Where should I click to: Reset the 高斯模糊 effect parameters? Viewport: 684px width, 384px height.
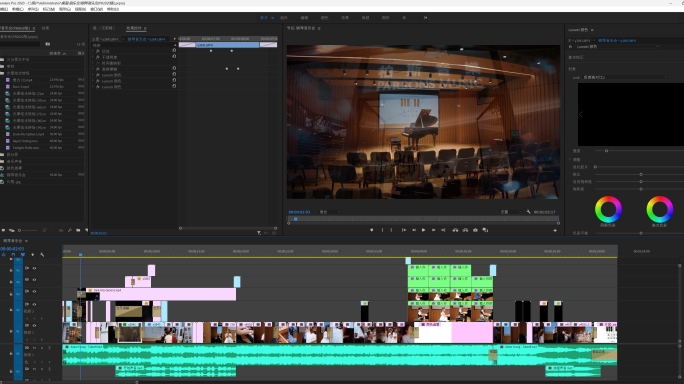pos(174,69)
